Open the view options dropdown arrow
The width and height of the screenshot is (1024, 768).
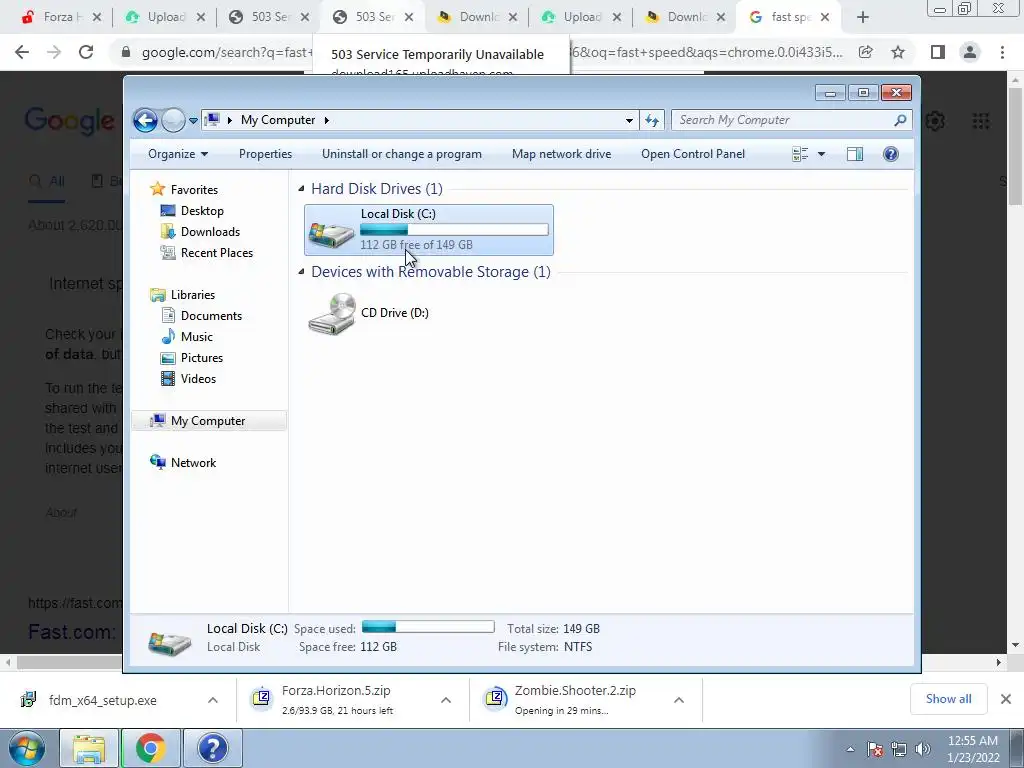coord(822,154)
